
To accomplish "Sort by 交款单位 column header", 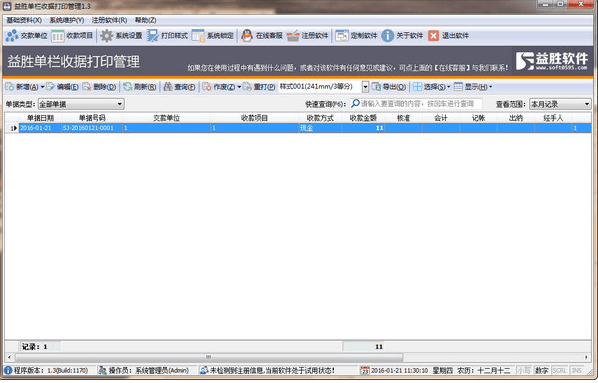I will click(166, 118).
